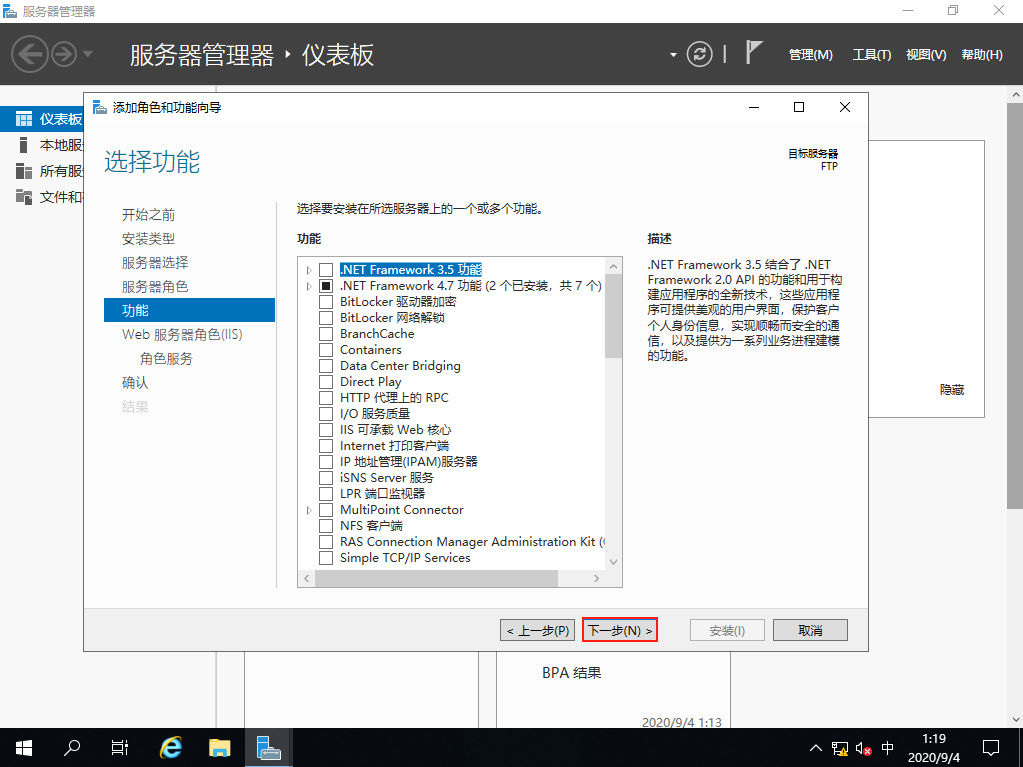Open the 管理(M) menu

click(810, 55)
